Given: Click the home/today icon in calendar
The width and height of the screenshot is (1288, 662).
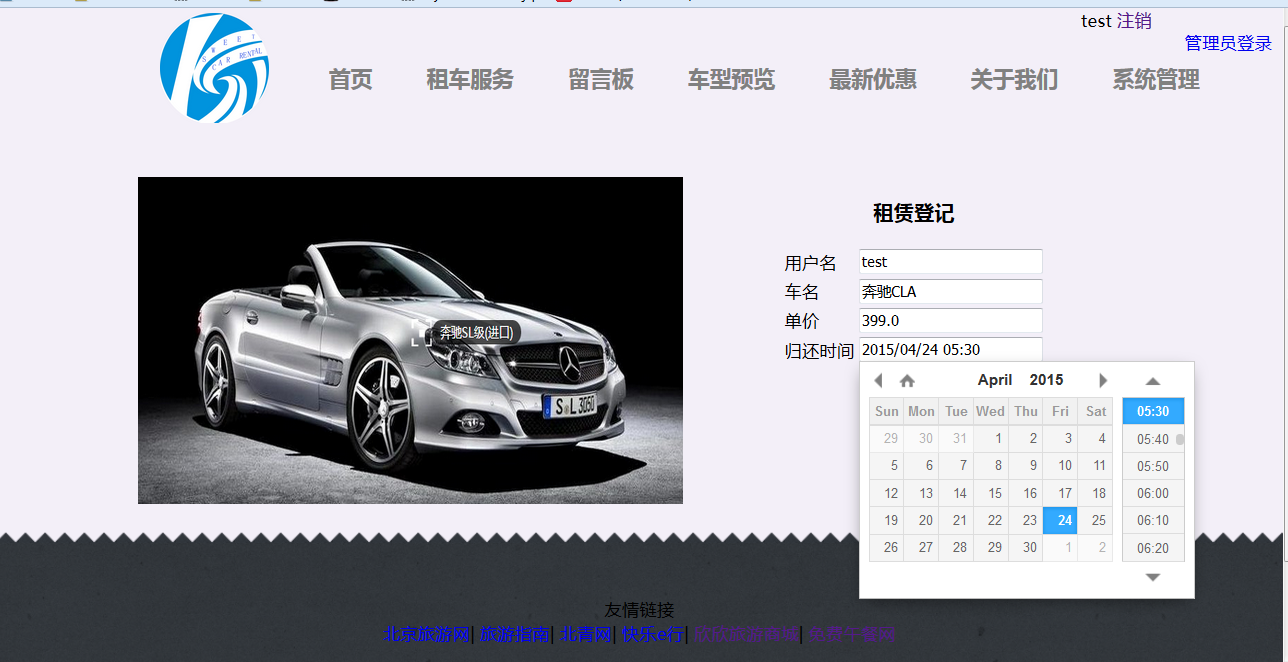Looking at the screenshot, I should [x=907, y=381].
